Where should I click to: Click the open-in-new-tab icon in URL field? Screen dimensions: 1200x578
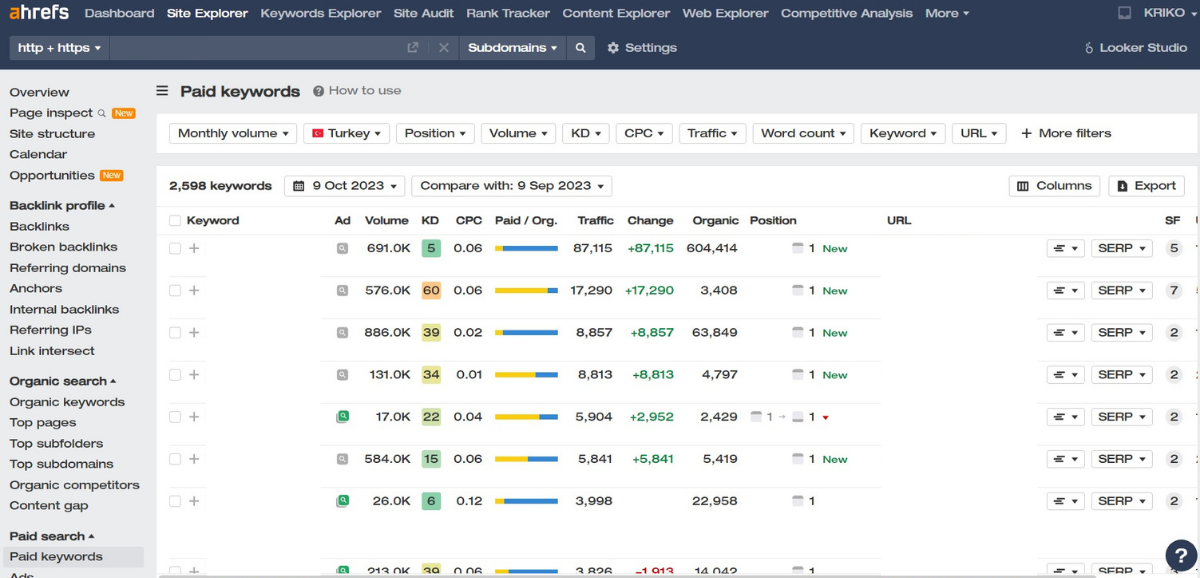coord(413,48)
